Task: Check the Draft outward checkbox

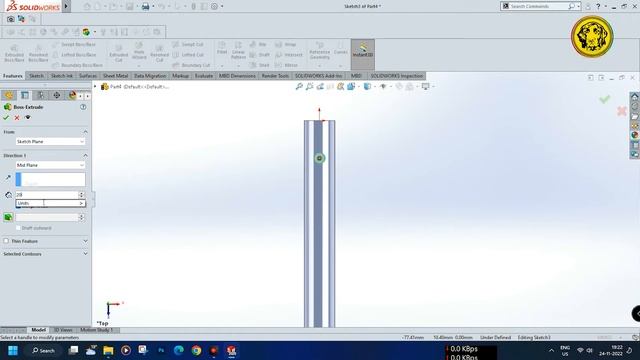Action: (x=18, y=228)
